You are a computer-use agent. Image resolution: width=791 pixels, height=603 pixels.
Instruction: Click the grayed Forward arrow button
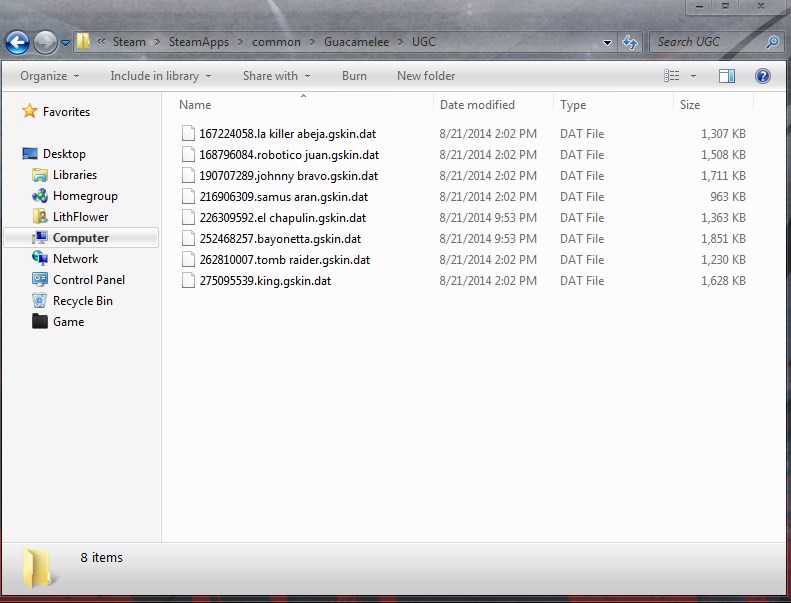tap(45, 42)
